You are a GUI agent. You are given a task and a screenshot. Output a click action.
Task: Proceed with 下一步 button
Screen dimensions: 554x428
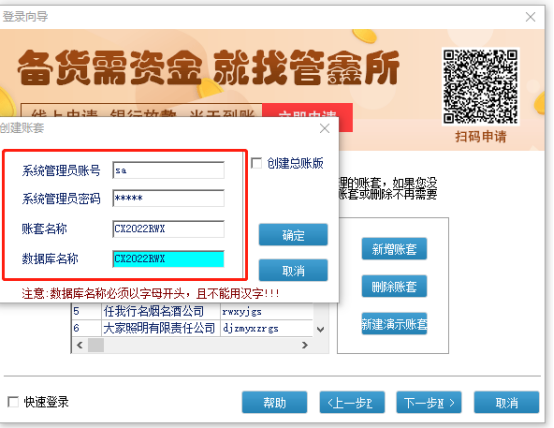click(429, 402)
